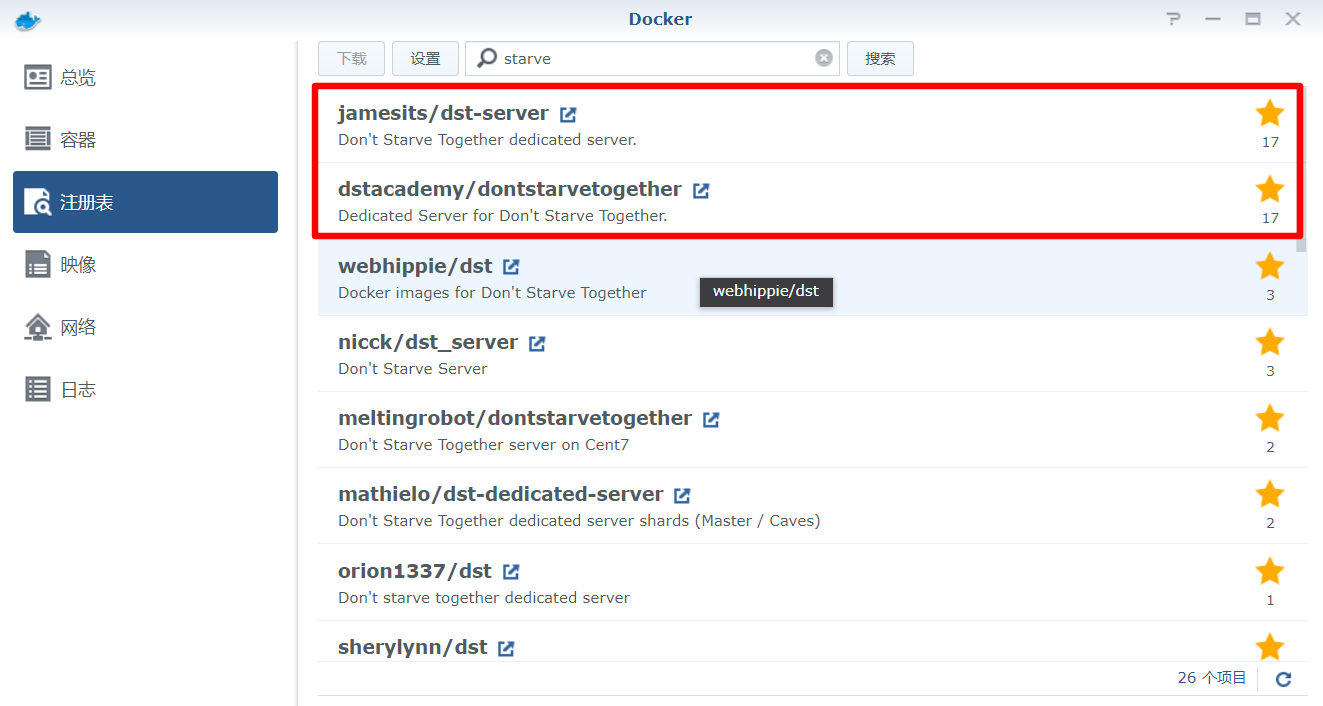Click the 下载 download button
The height and width of the screenshot is (706, 1323).
(x=352, y=58)
